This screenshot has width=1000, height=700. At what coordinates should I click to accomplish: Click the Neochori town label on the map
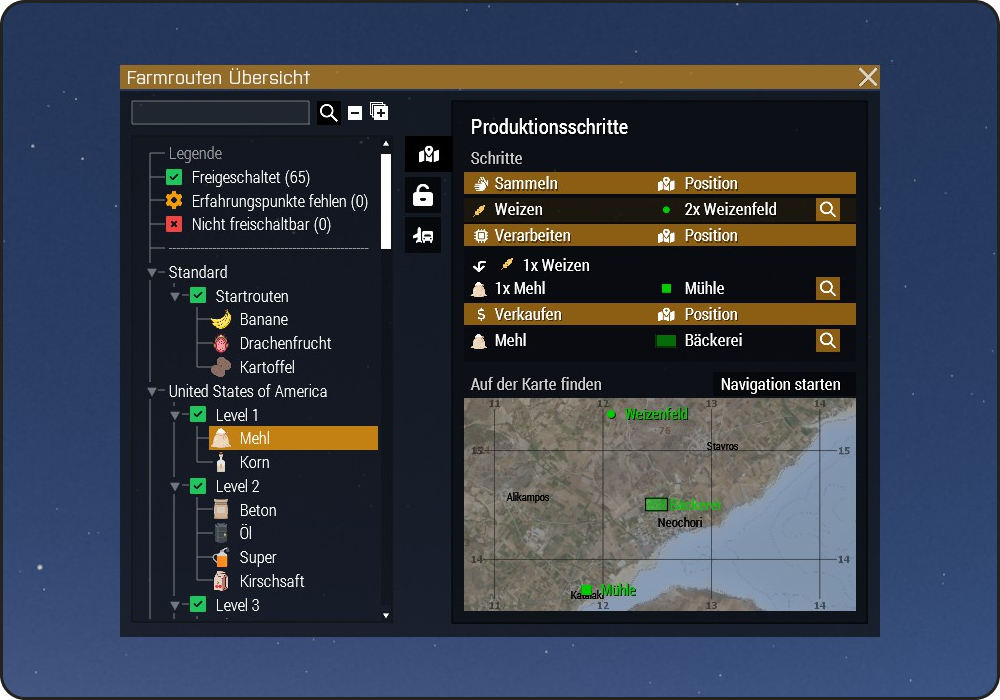click(680, 523)
